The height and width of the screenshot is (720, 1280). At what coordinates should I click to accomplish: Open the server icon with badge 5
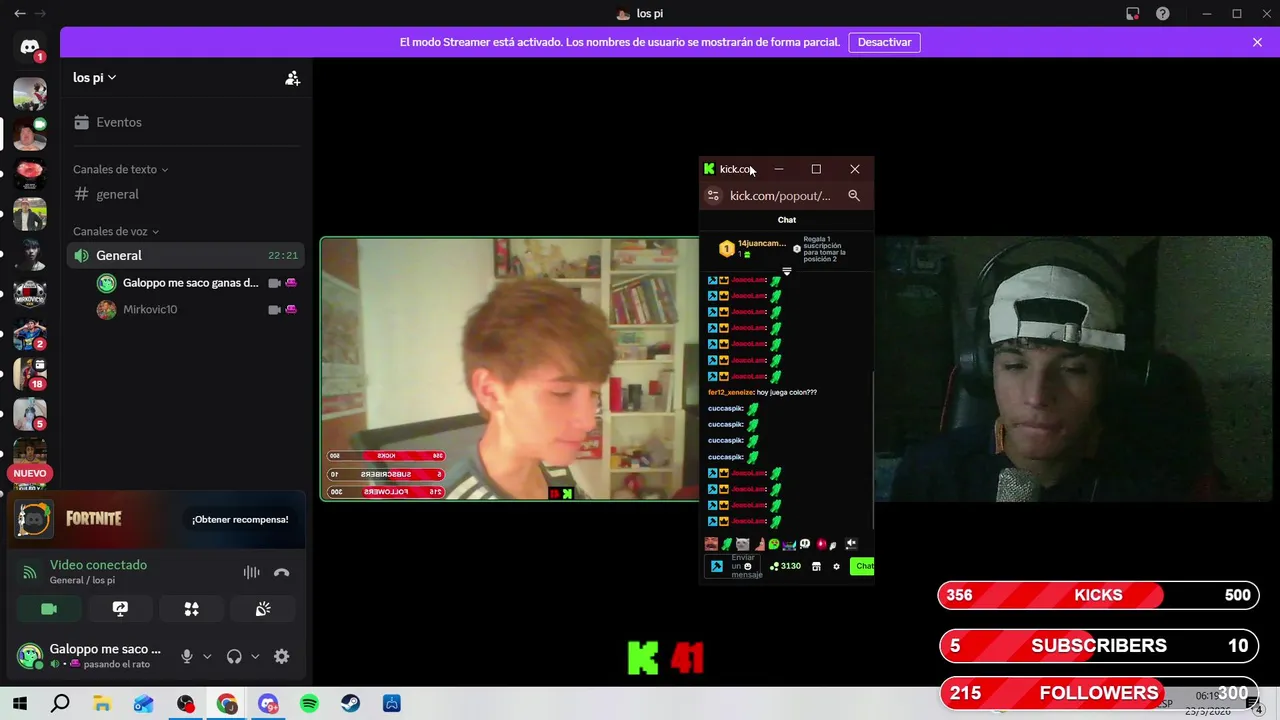tap(30, 414)
